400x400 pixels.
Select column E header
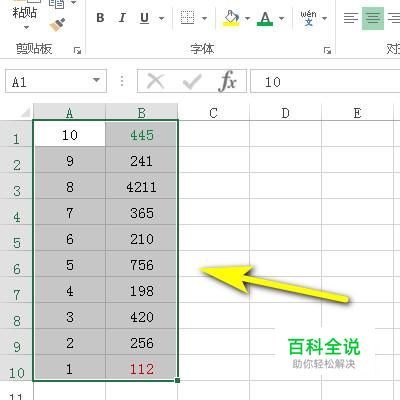point(357,113)
